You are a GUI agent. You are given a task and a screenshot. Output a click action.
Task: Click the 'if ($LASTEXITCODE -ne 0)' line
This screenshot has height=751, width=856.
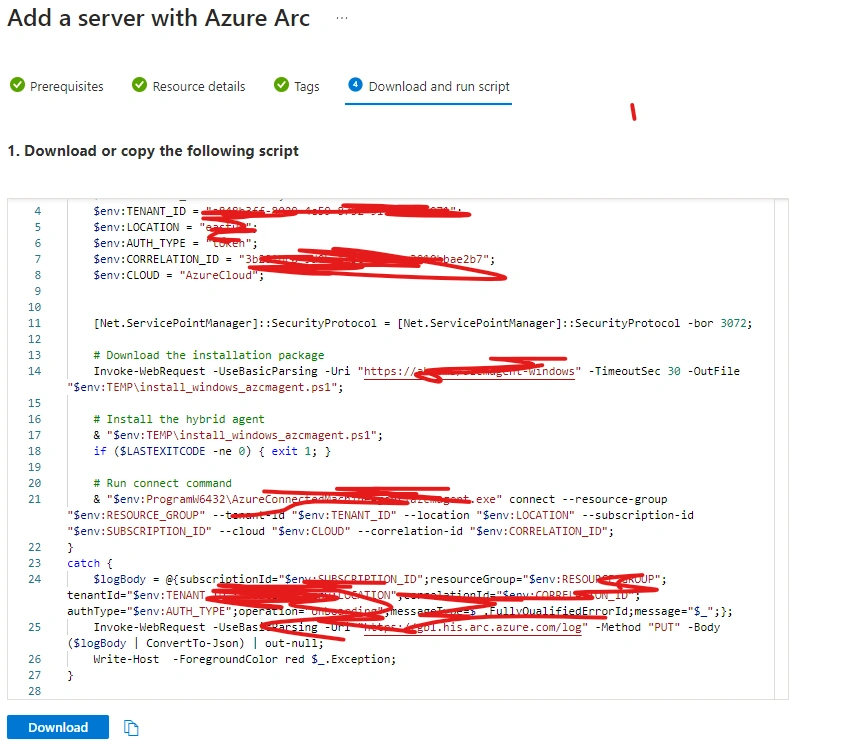coord(212,451)
